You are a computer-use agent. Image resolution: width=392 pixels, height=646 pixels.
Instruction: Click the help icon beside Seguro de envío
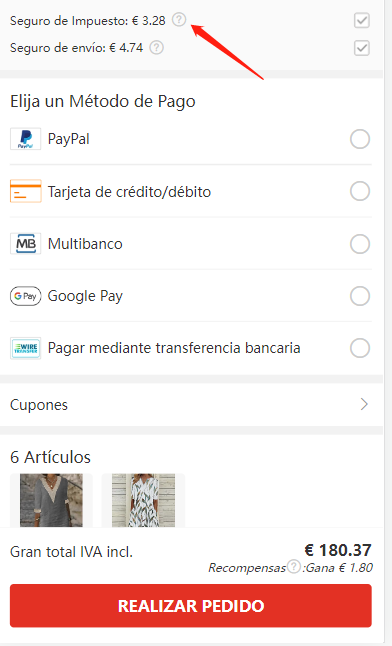click(x=156, y=47)
